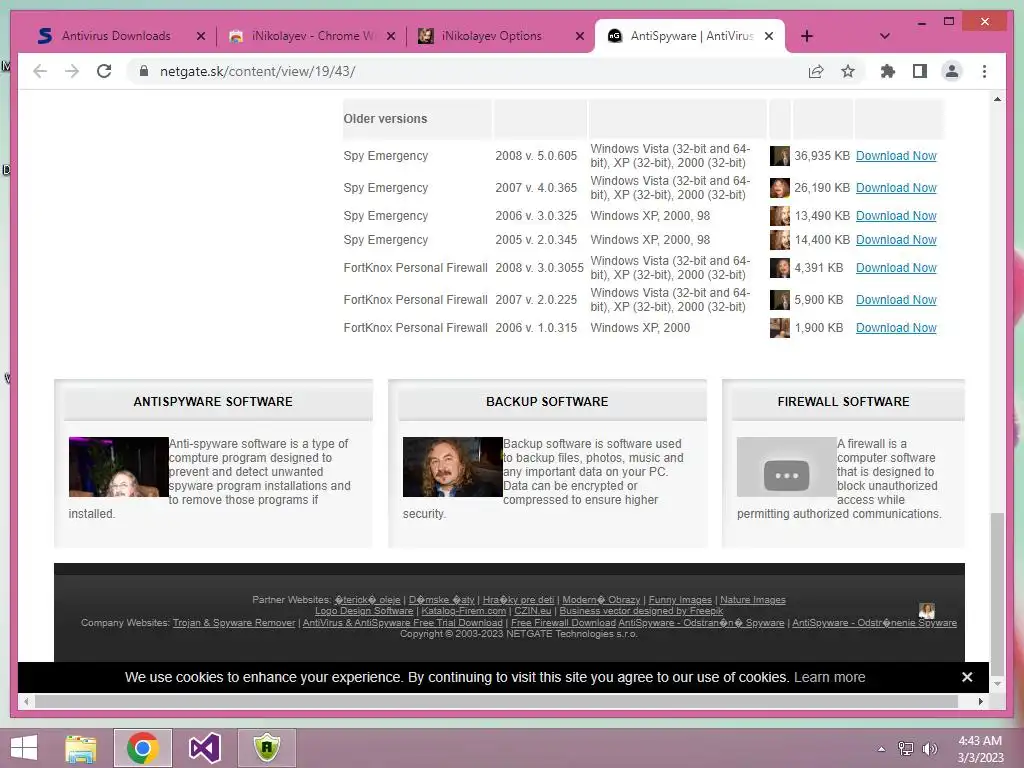Show hidden system tray icons
The image size is (1024, 768).
click(x=881, y=748)
